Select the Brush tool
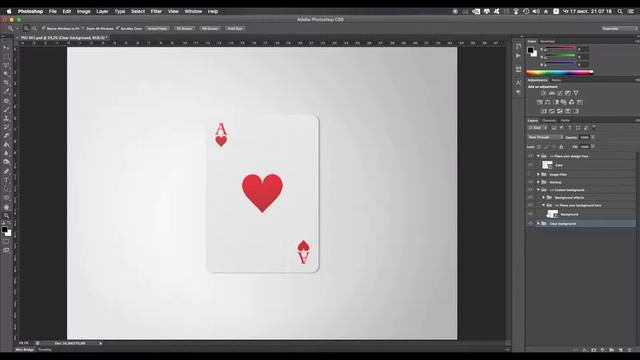Viewport: 640px width, 360px height. (6, 109)
